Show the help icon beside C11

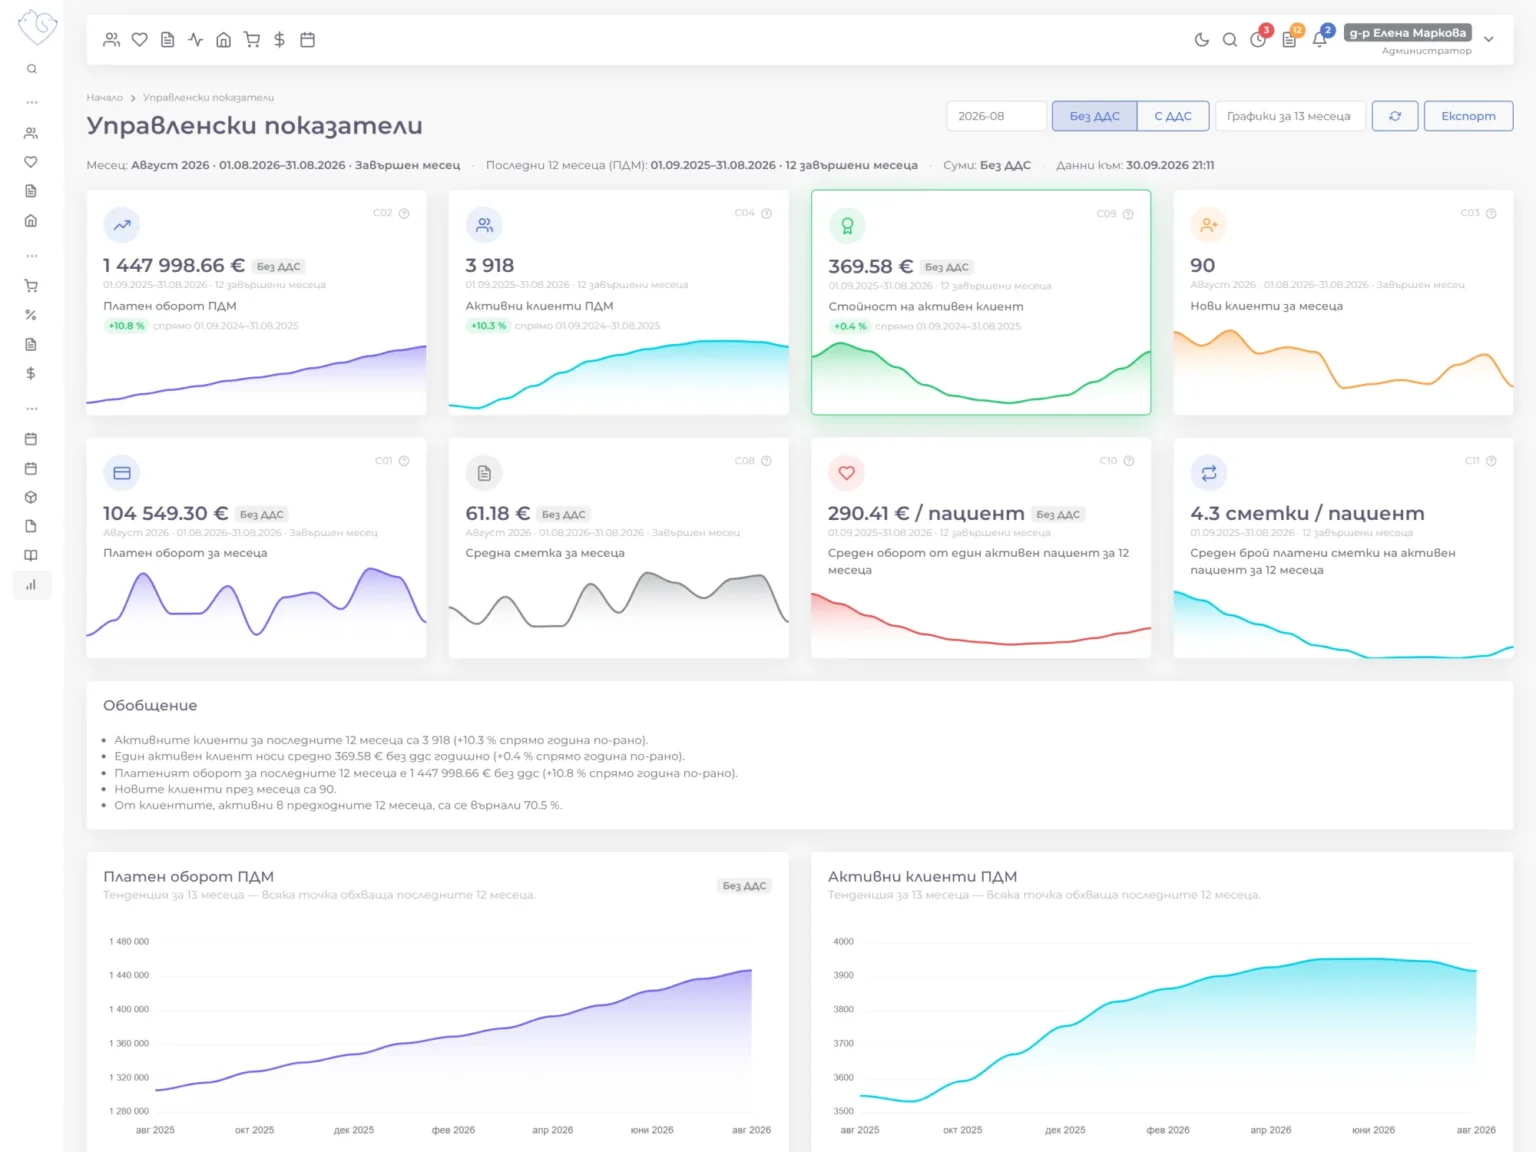coord(1491,461)
